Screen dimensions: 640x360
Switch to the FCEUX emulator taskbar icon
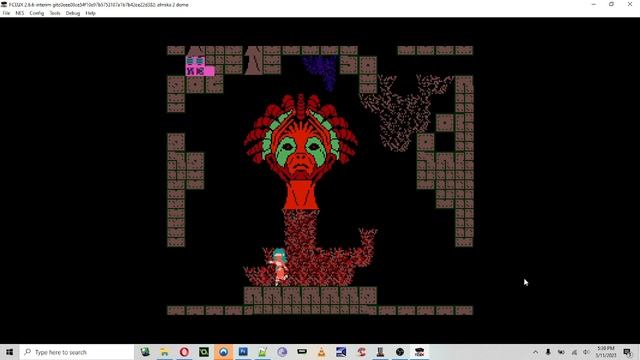[420, 352]
